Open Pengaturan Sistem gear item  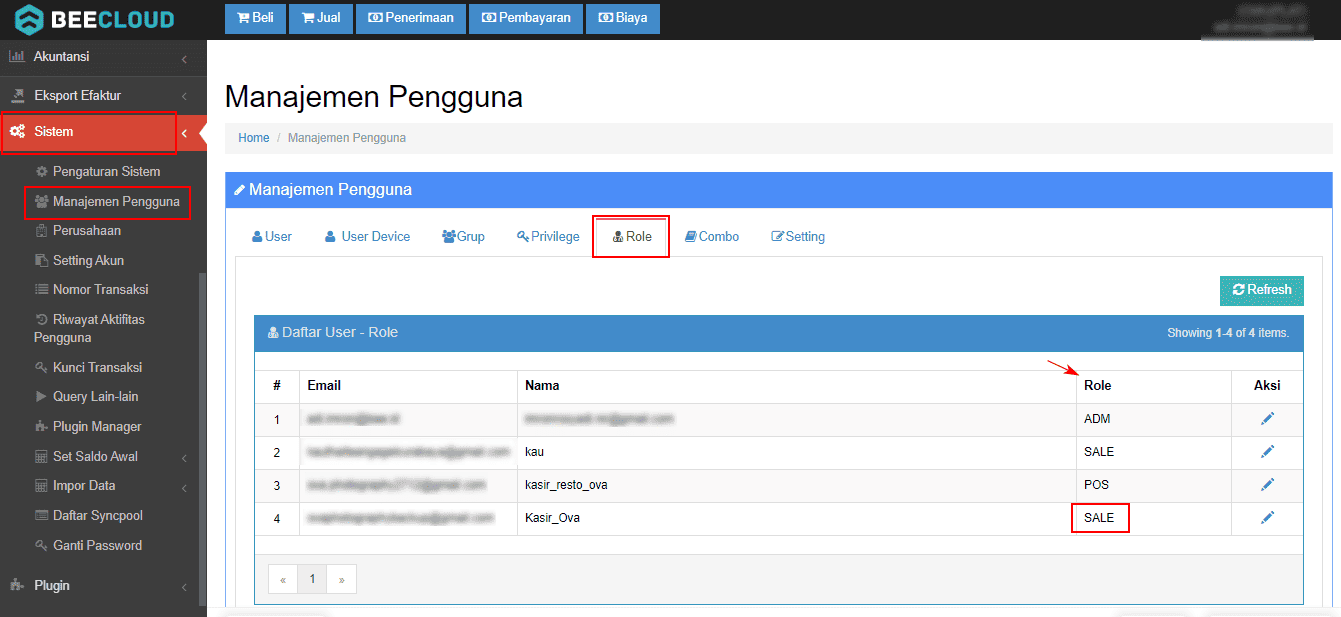(105, 172)
